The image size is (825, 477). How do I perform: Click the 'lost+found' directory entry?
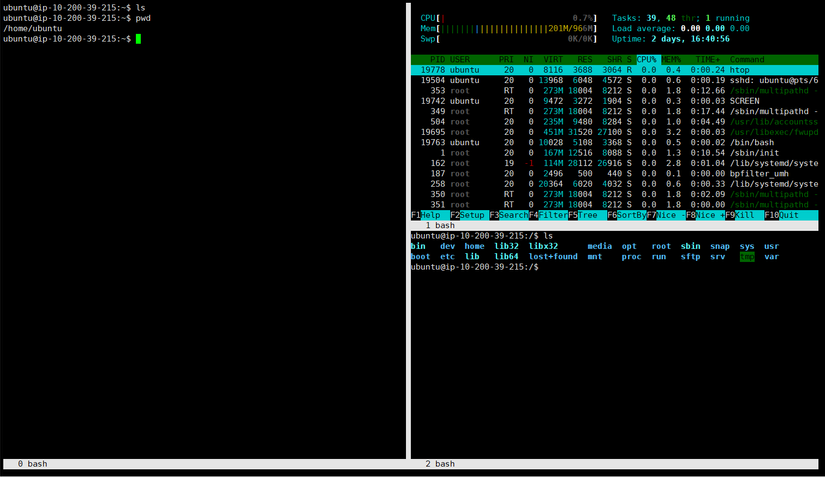[553, 257]
